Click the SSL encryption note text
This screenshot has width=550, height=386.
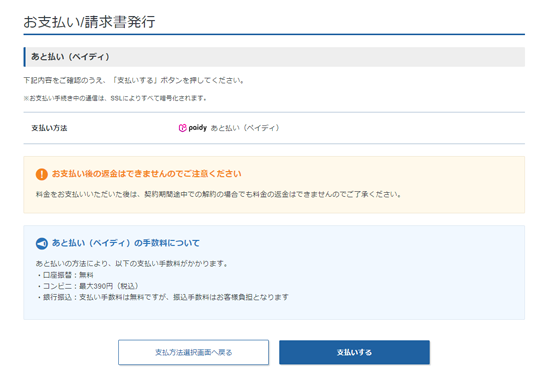coord(115,98)
